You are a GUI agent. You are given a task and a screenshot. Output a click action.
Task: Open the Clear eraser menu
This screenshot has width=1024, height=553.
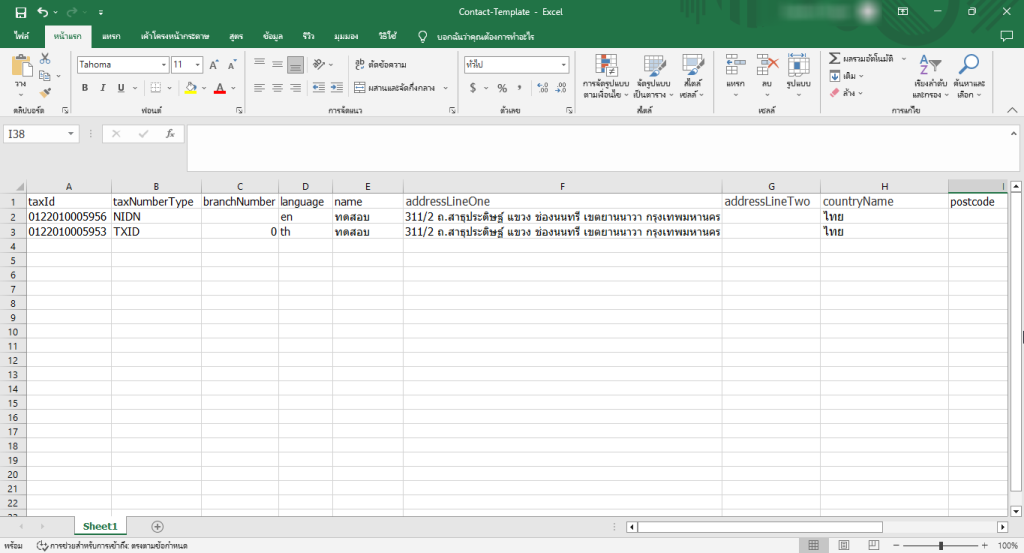(x=846, y=93)
